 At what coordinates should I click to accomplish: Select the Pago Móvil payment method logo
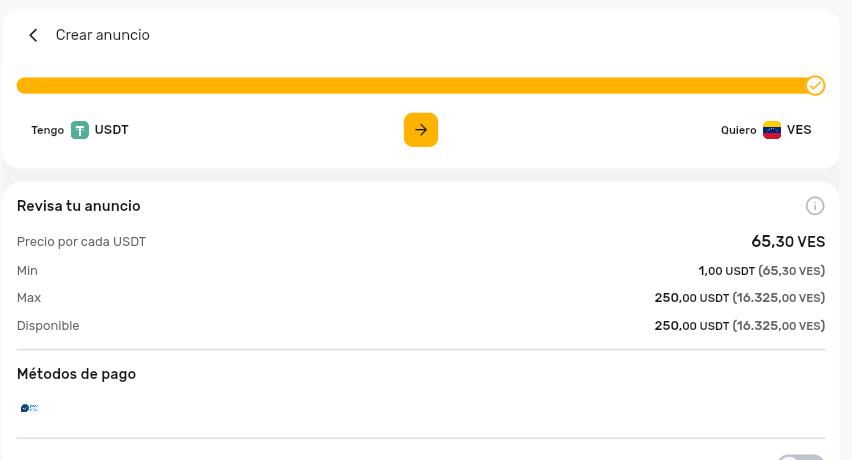pyautogui.click(x=30, y=408)
